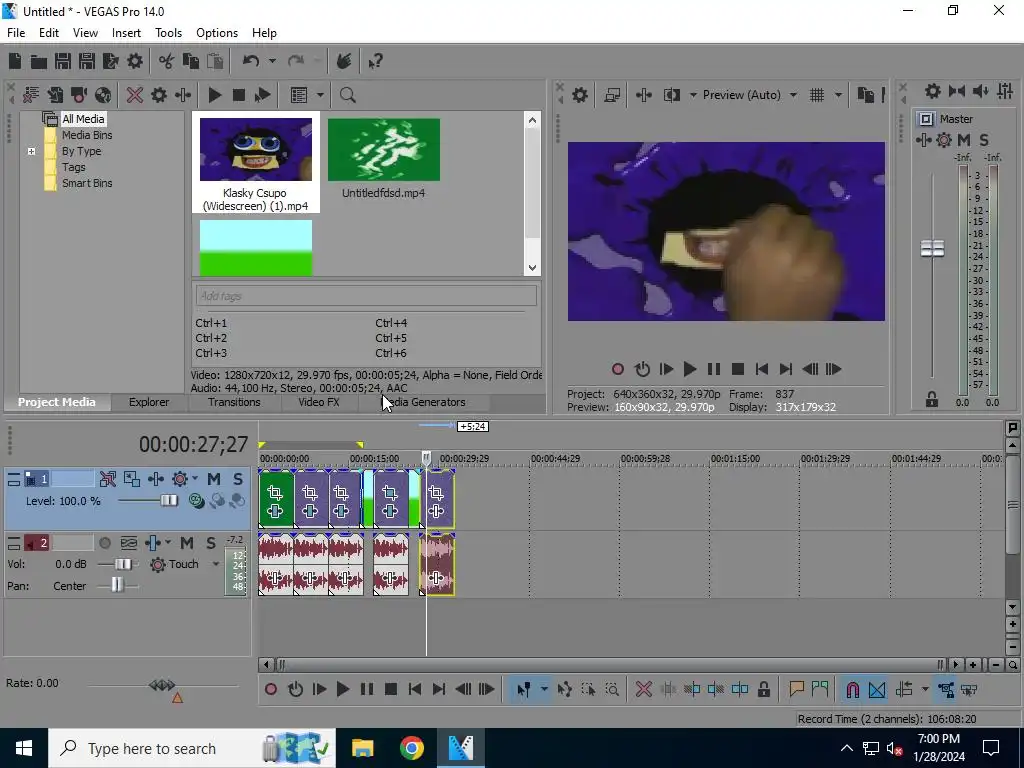This screenshot has height=768, width=1024.
Task: Open Project Properties gear in main toolbar
Action: click(135, 61)
